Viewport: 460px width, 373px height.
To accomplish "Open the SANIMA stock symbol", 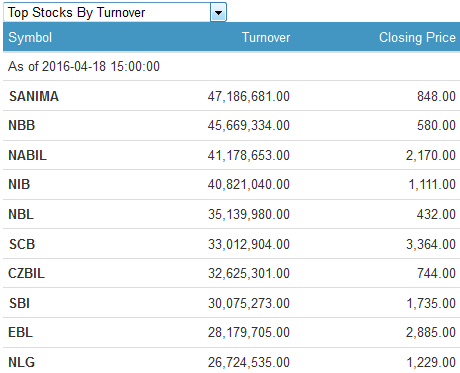I will 34,96.
